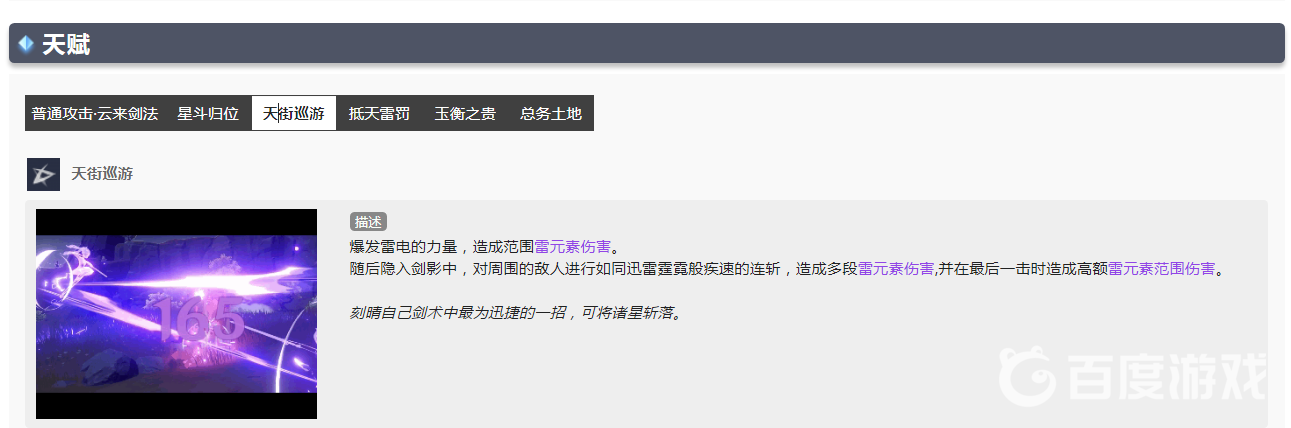
Task: Click the blue diamond icon beside 天赋
Action: tap(26, 44)
